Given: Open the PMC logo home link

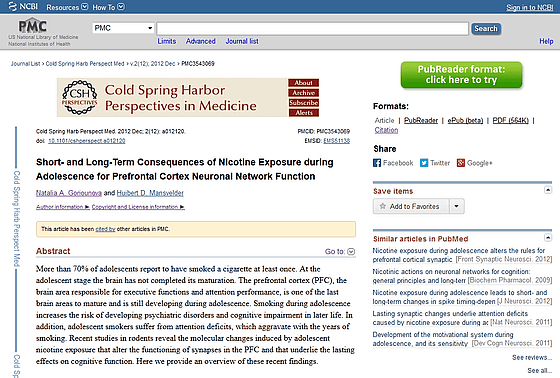Looking at the screenshot, I should pos(32,26).
